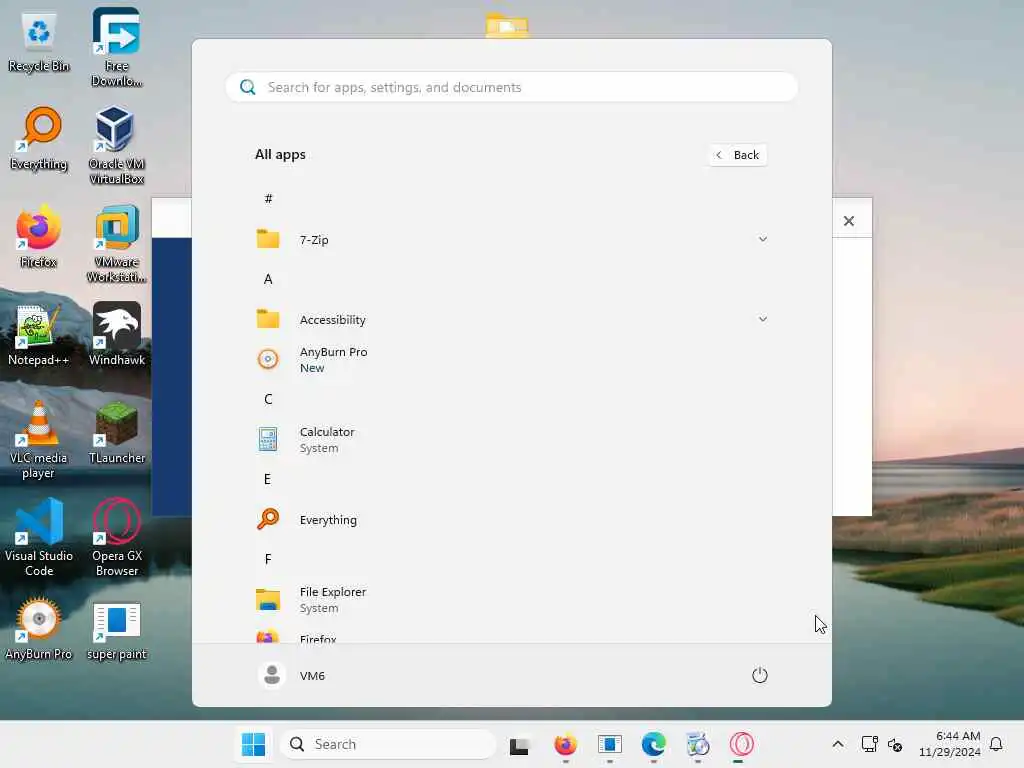Launch File Explorer from All apps list
This screenshot has width=1024, height=768.
(511, 600)
